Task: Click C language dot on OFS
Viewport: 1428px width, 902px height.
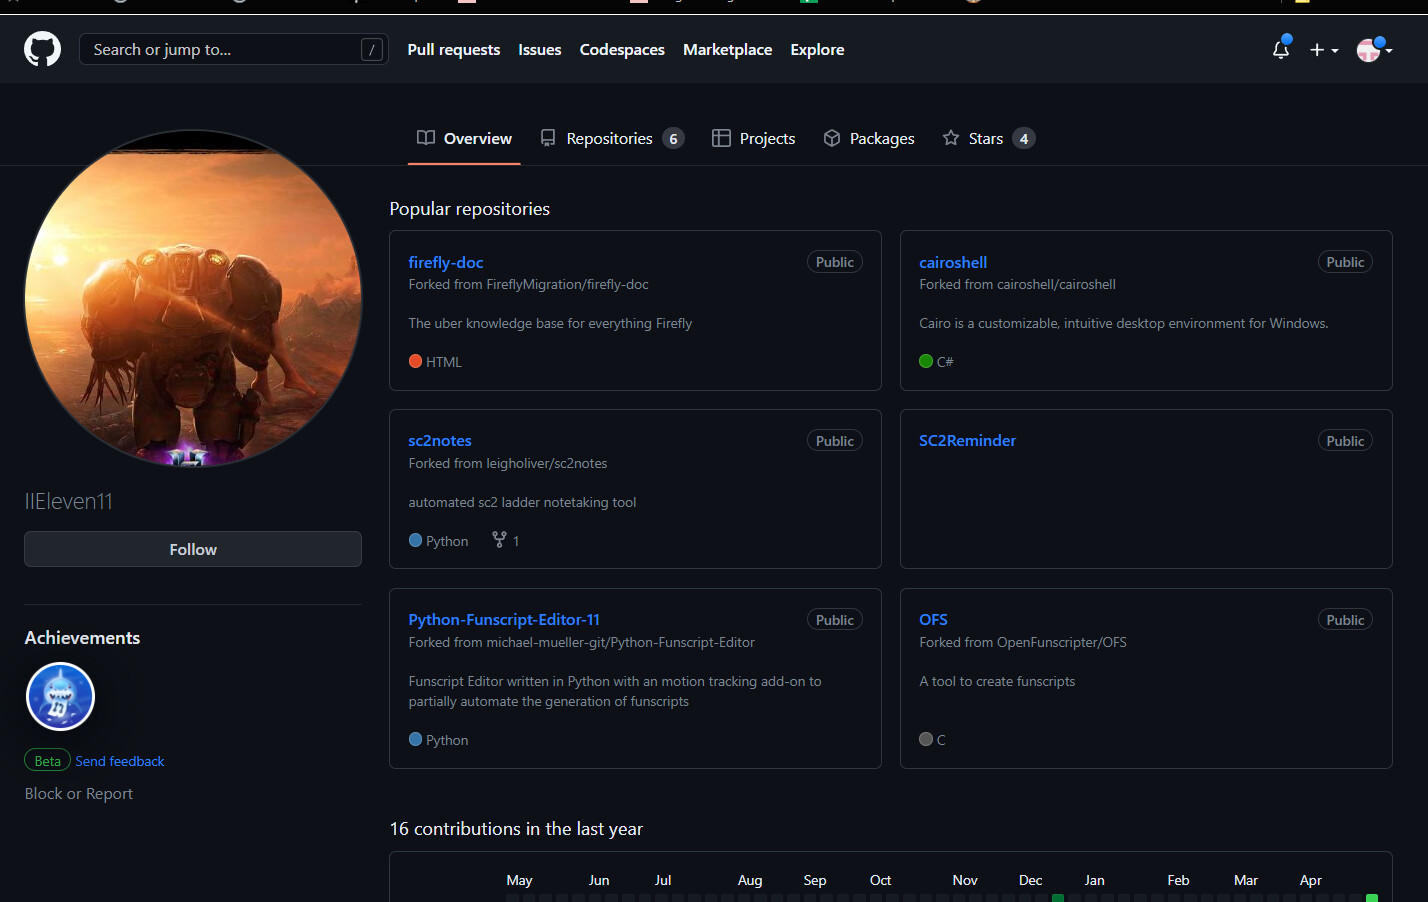Action: click(x=926, y=739)
